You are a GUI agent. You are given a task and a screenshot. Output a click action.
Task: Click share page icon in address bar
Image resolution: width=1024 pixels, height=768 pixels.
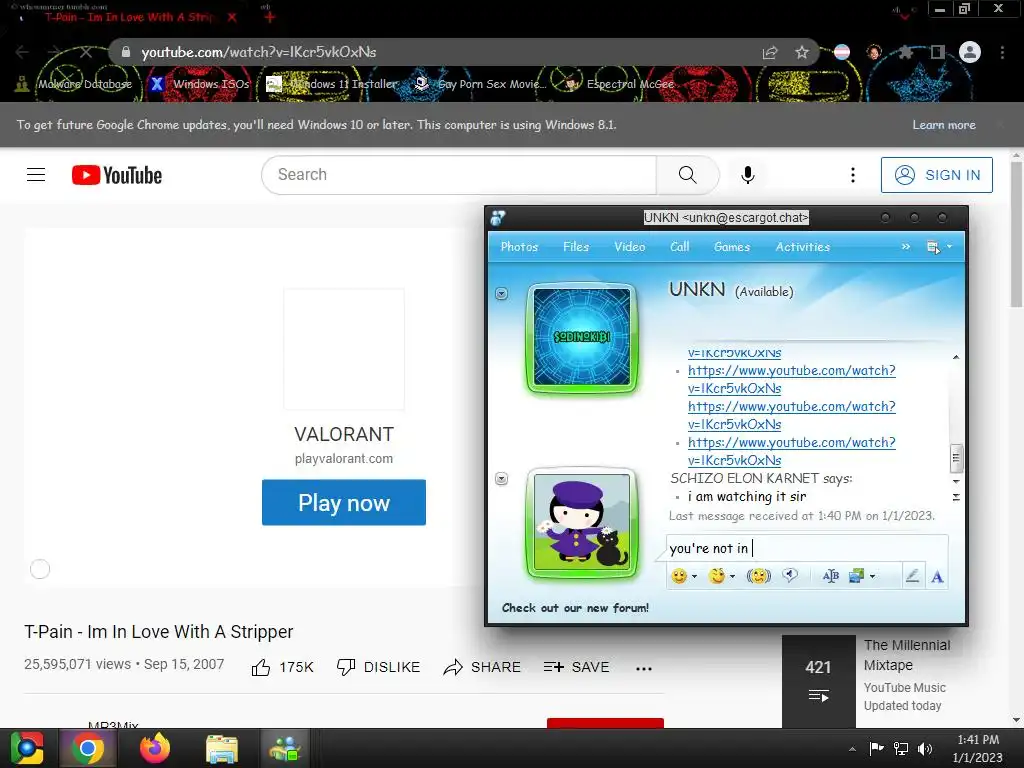click(770, 52)
